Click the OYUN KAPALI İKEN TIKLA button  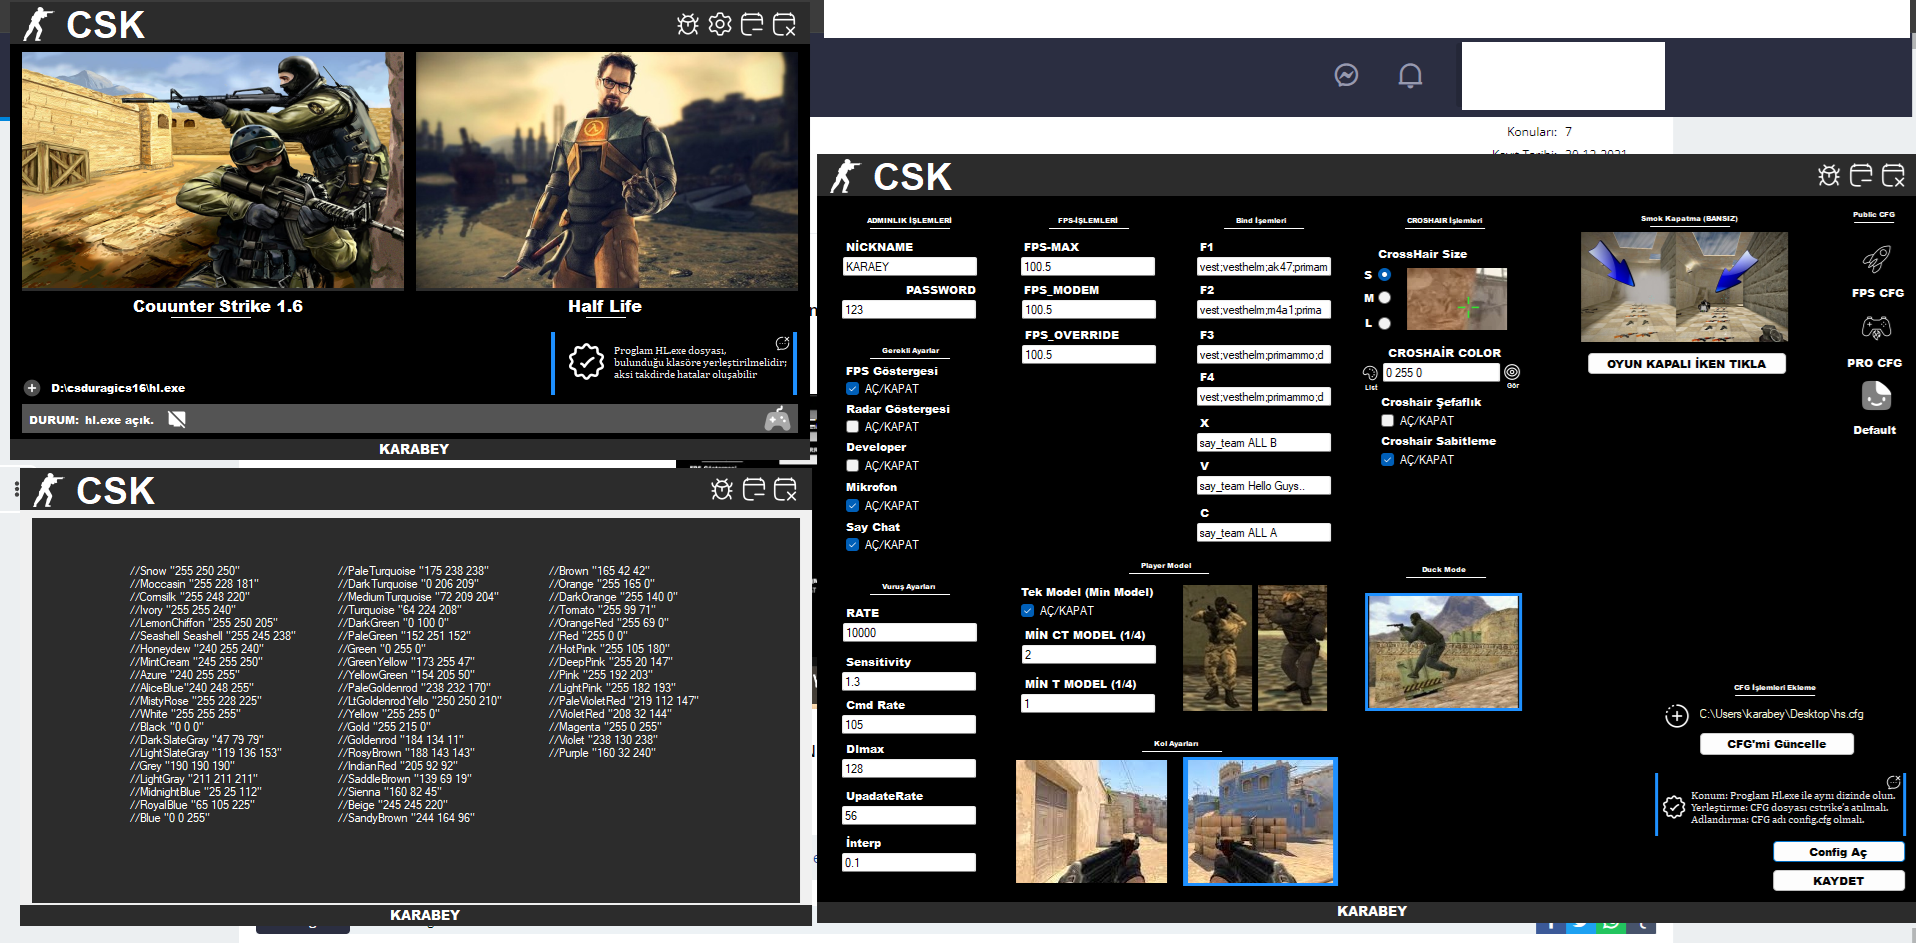point(1687,364)
